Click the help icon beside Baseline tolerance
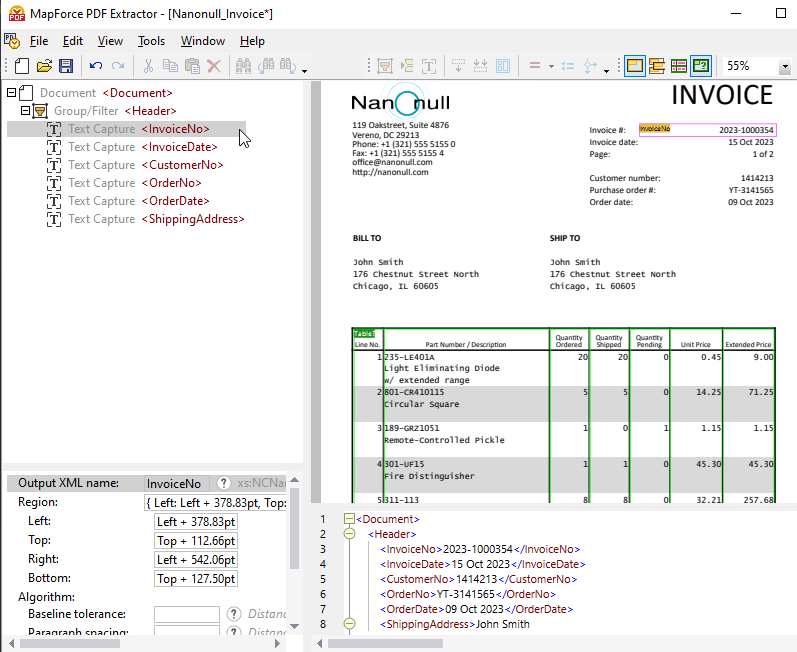 click(x=234, y=615)
